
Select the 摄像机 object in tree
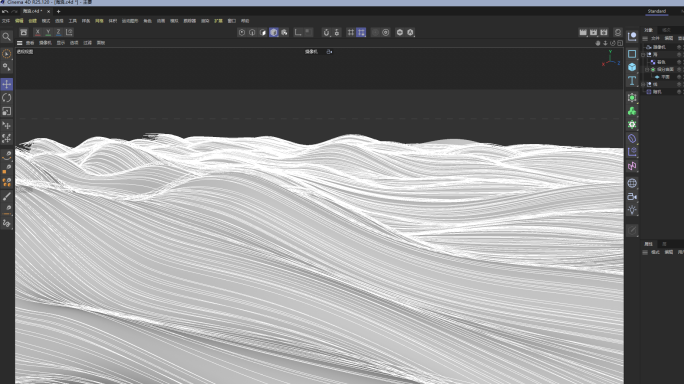pos(660,47)
